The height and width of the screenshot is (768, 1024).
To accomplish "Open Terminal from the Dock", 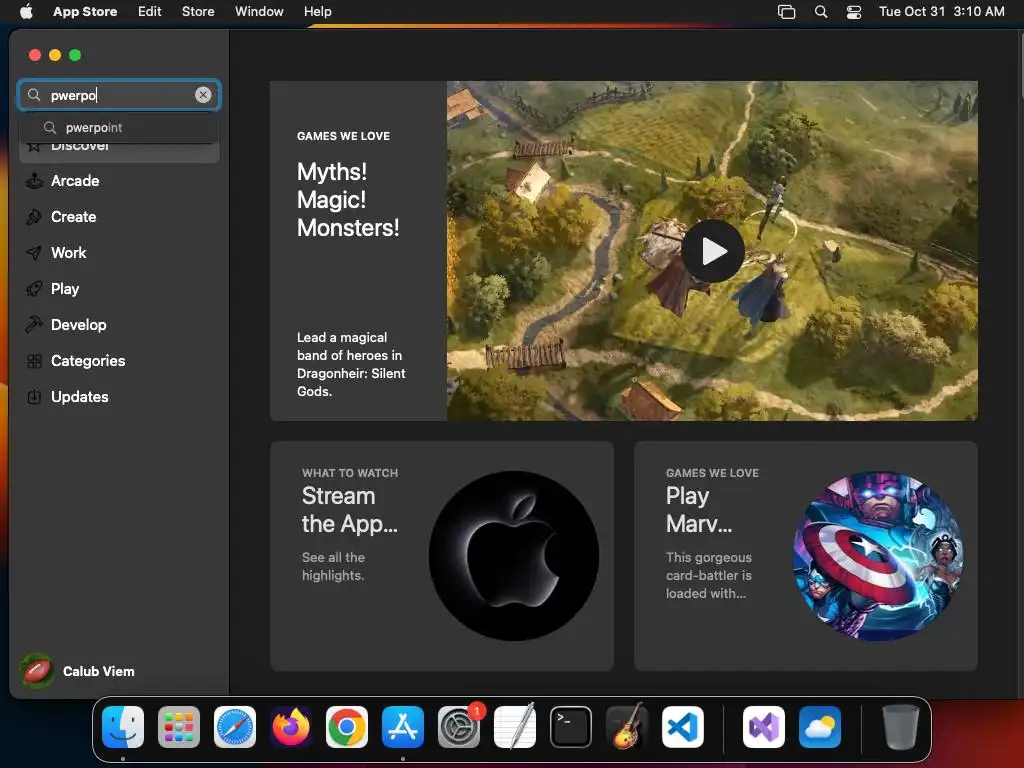I will coord(571,727).
